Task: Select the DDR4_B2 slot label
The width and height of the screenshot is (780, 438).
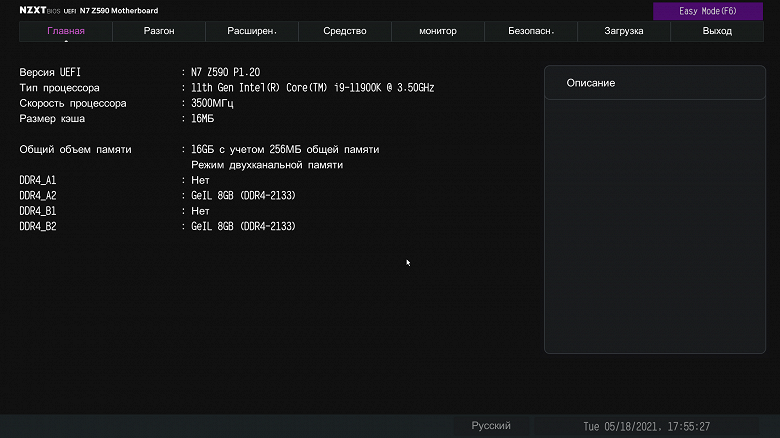Action: 38,226
